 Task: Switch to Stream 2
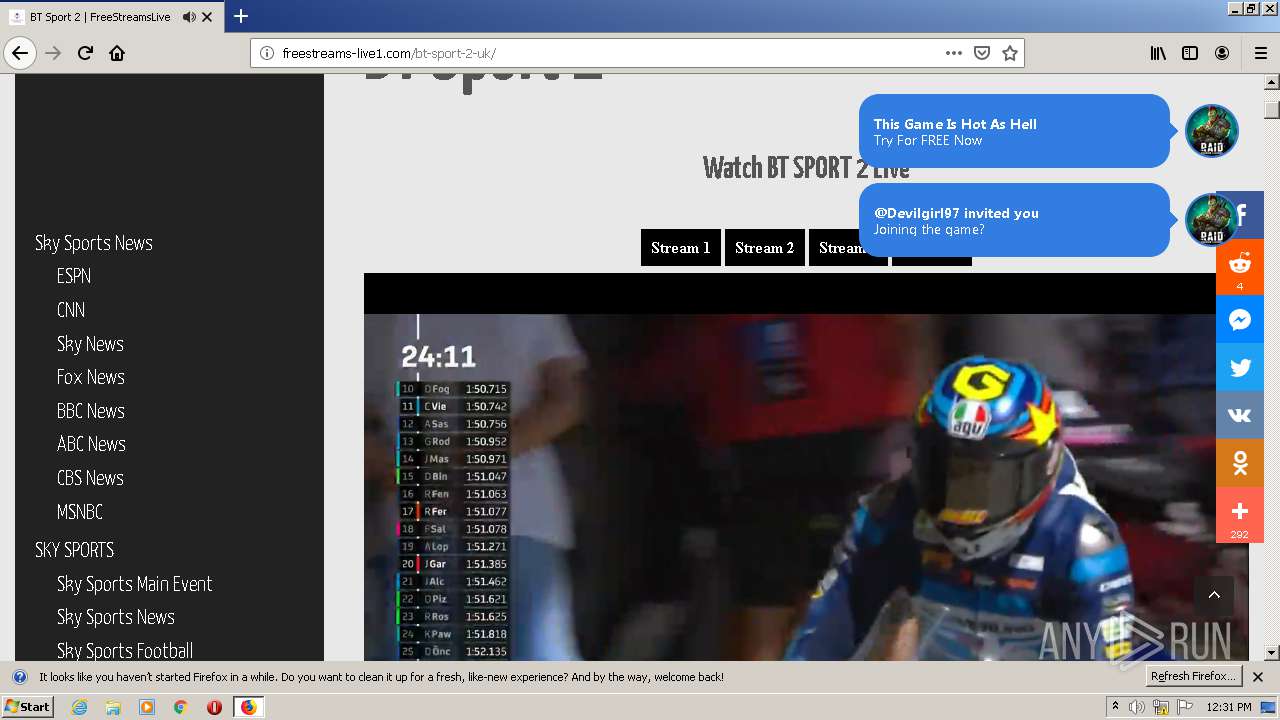(x=765, y=248)
